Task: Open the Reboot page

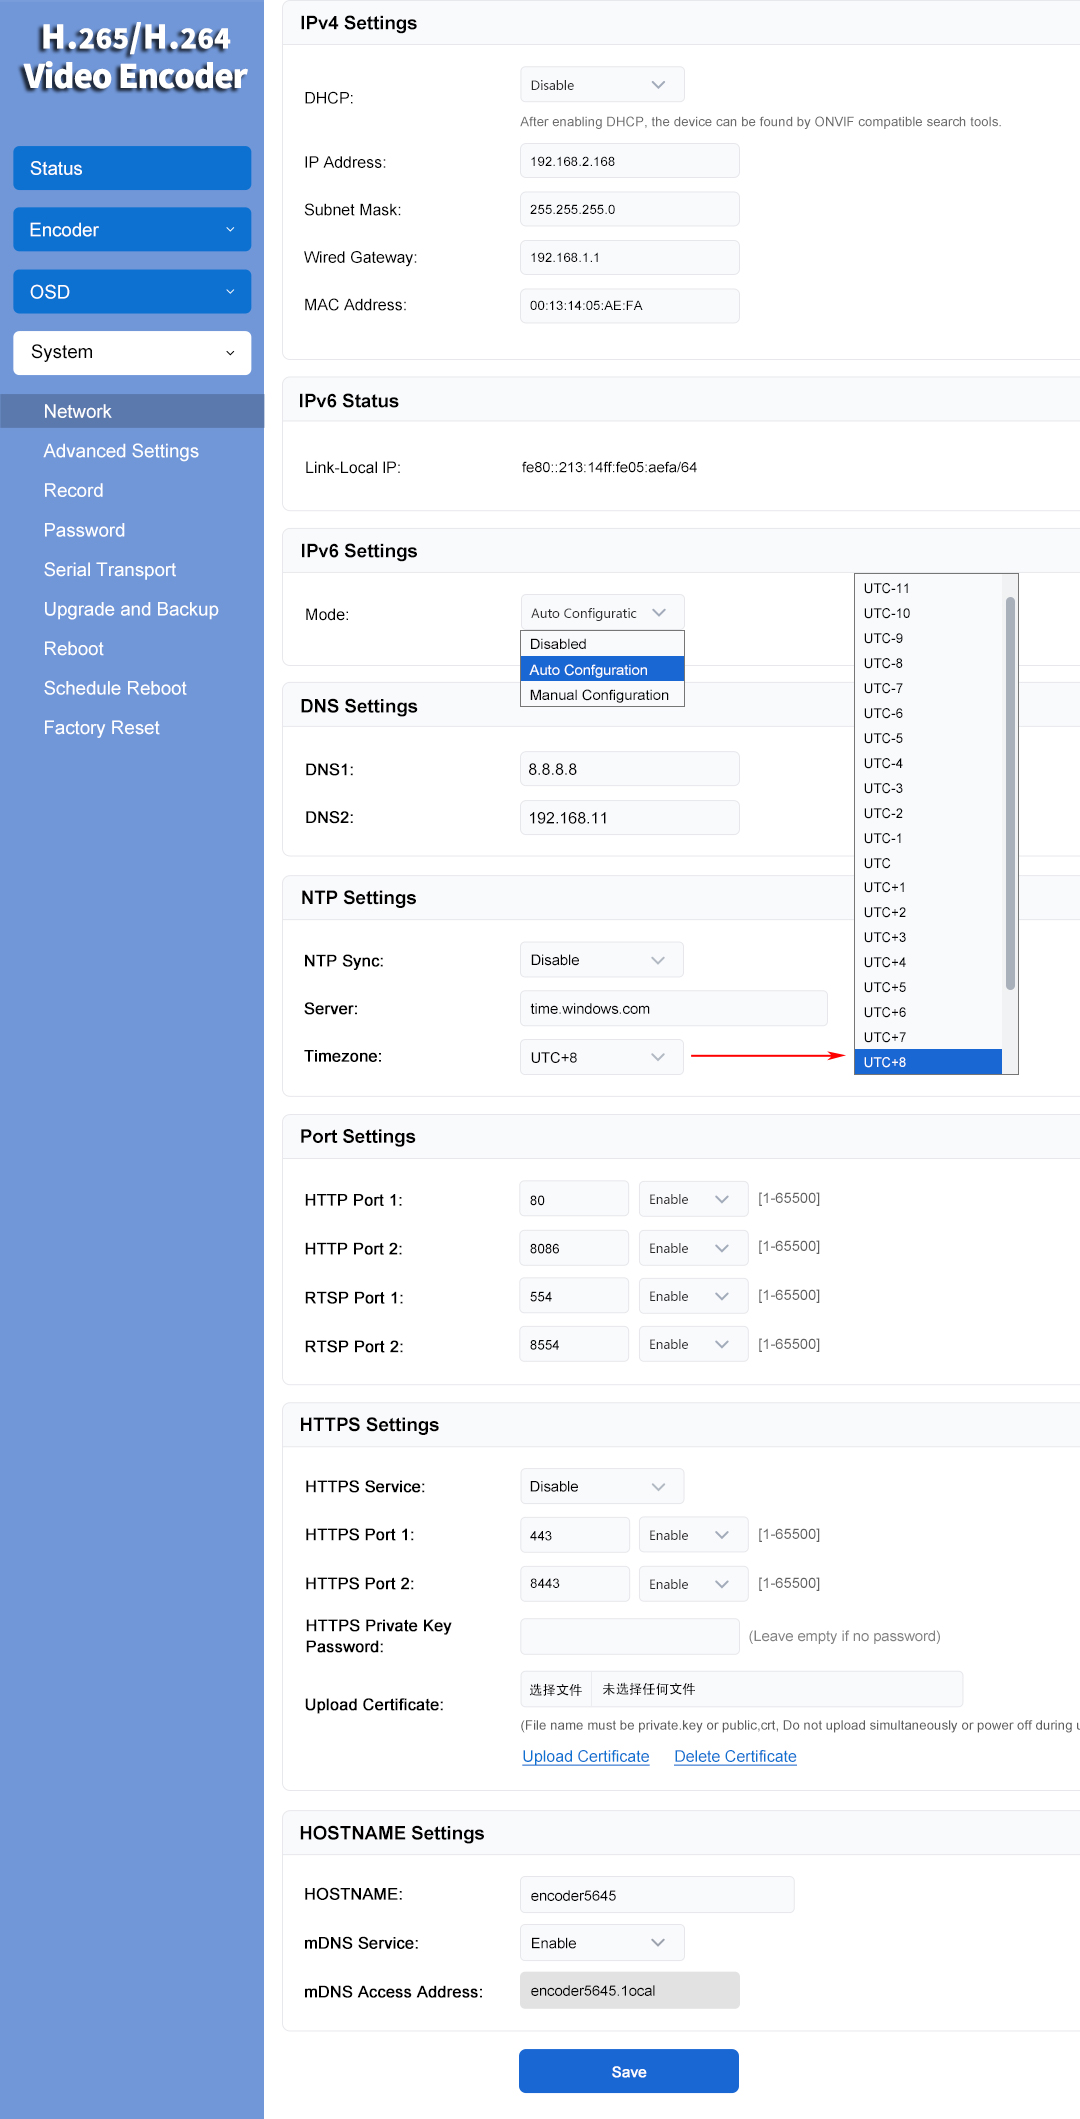Action: (x=74, y=648)
